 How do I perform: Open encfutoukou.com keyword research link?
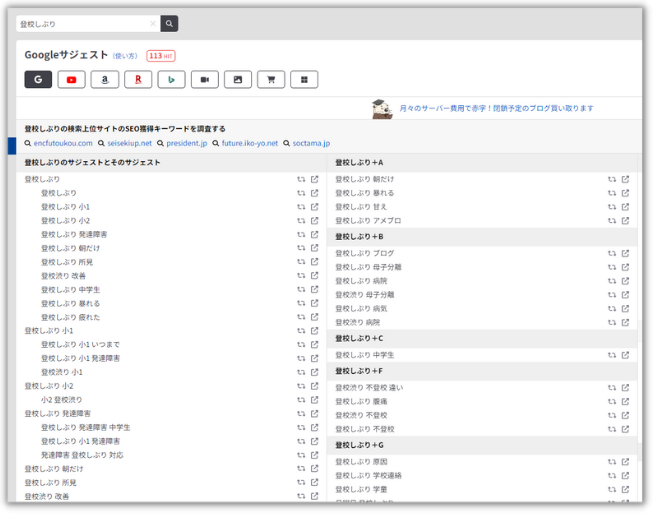[62, 144]
